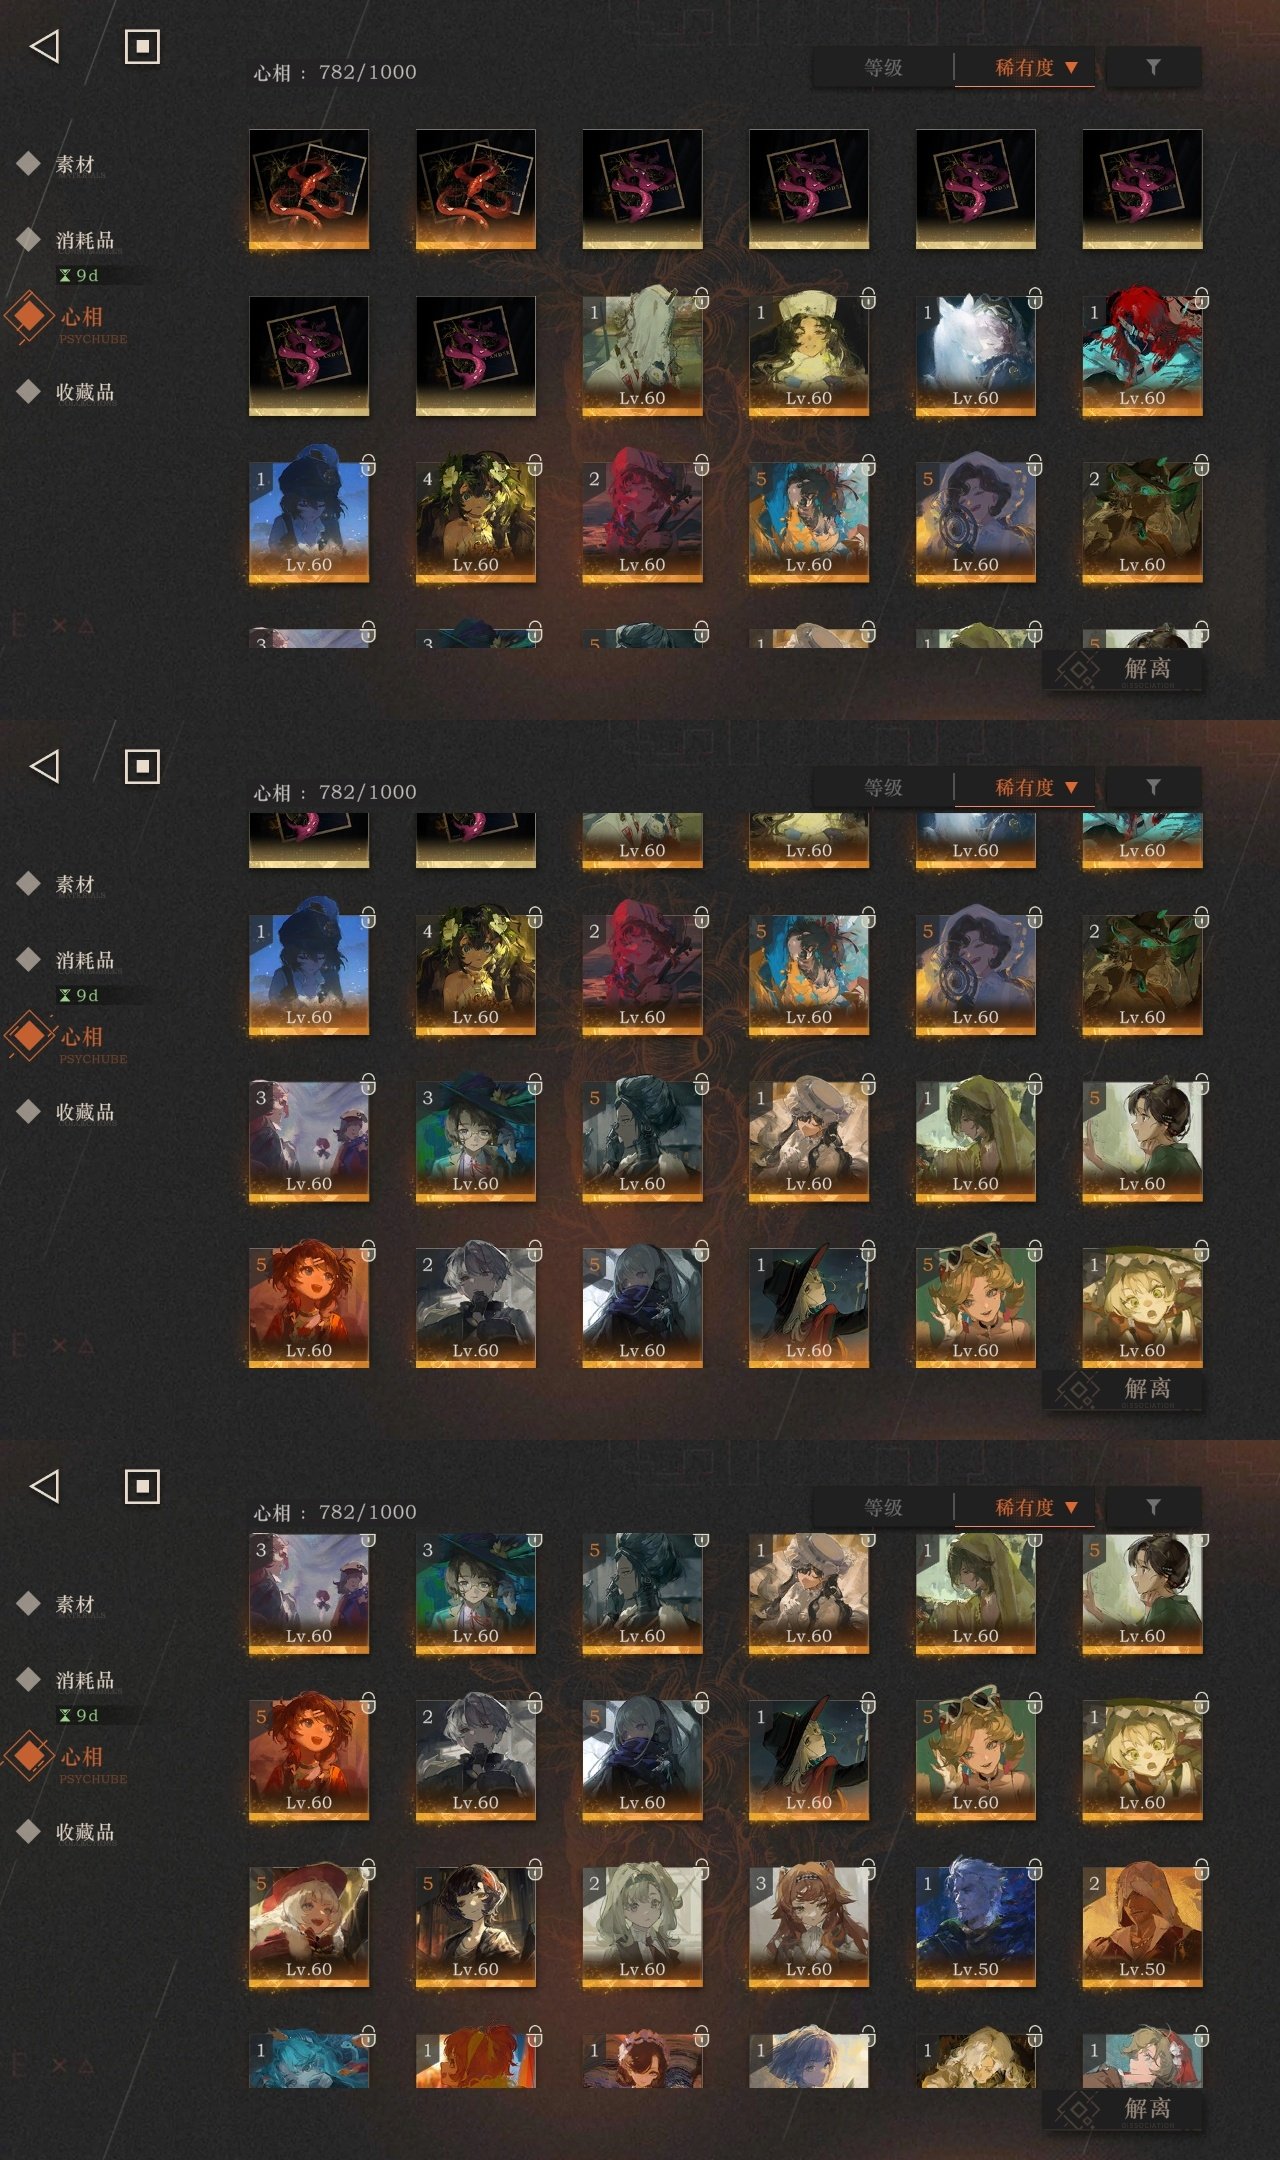Viewport: 1280px width, 2160px height.
Task: Click the square home icon in the middle screenshot
Action: pyautogui.click(x=142, y=766)
